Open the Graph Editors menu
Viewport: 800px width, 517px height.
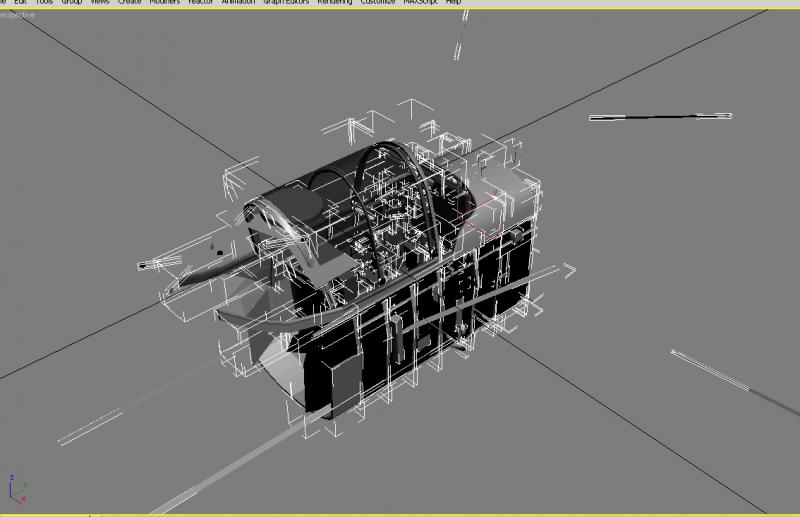(286, 2)
